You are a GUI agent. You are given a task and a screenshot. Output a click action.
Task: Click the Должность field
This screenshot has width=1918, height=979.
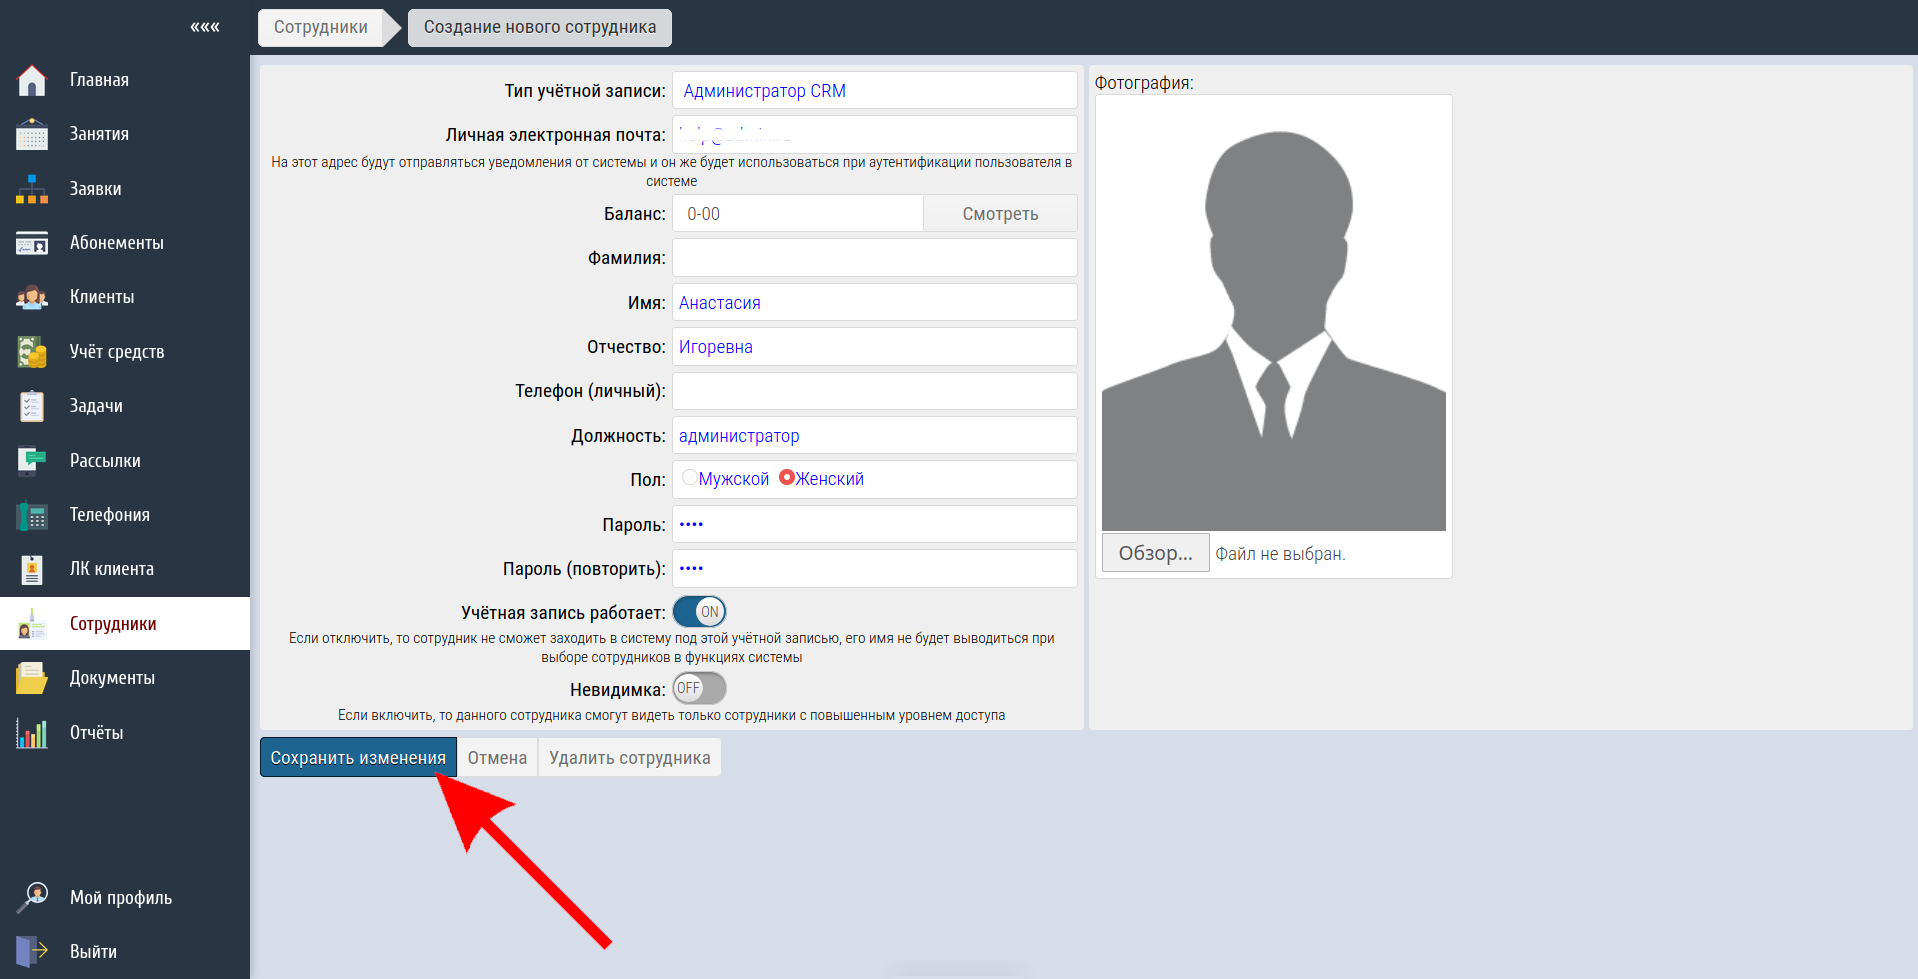(875, 435)
